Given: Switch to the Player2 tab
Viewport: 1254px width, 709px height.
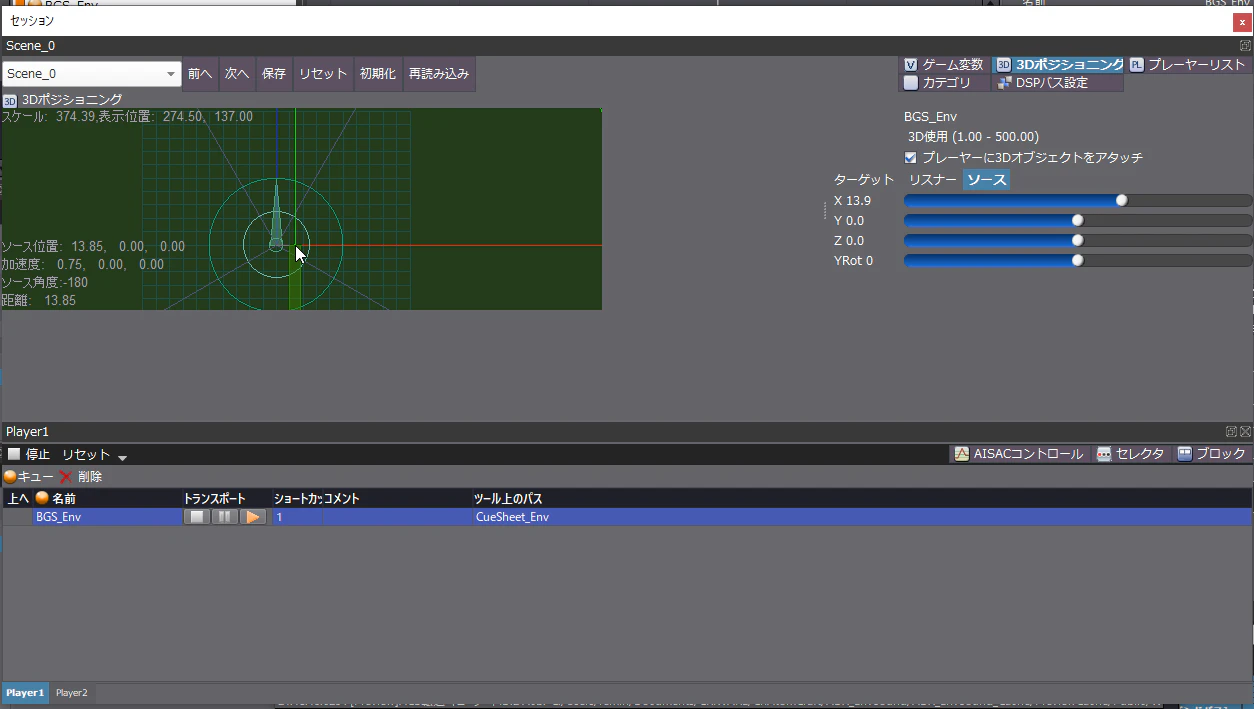Looking at the screenshot, I should tap(72, 693).
